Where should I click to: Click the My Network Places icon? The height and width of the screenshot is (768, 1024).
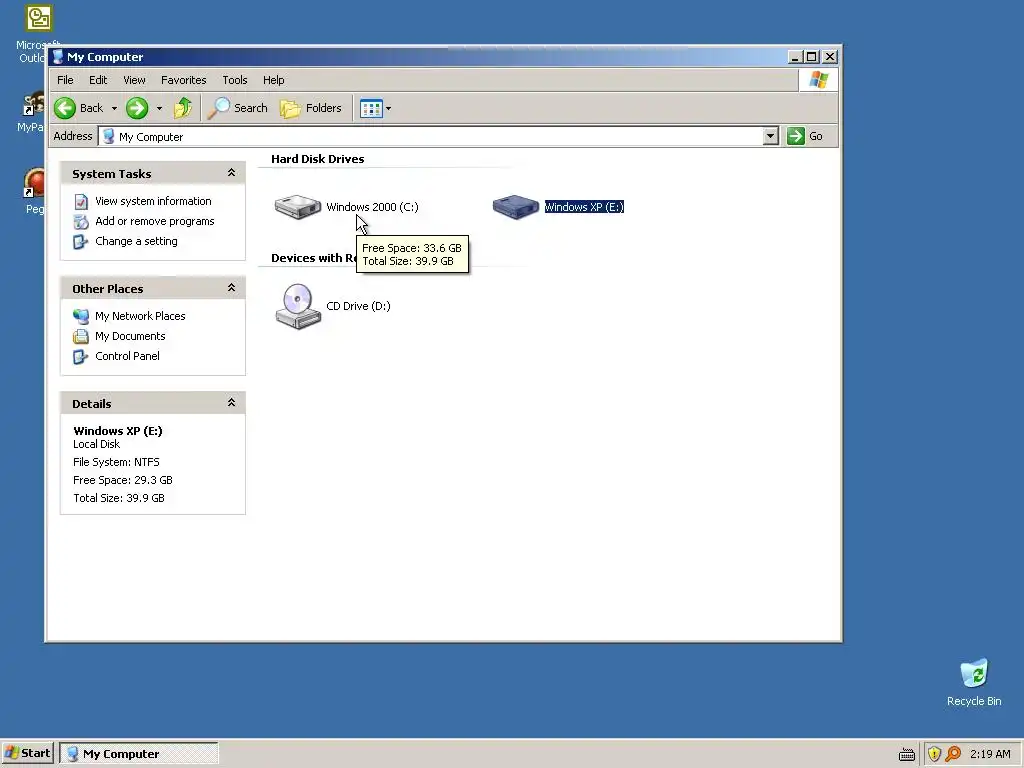(81, 316)
